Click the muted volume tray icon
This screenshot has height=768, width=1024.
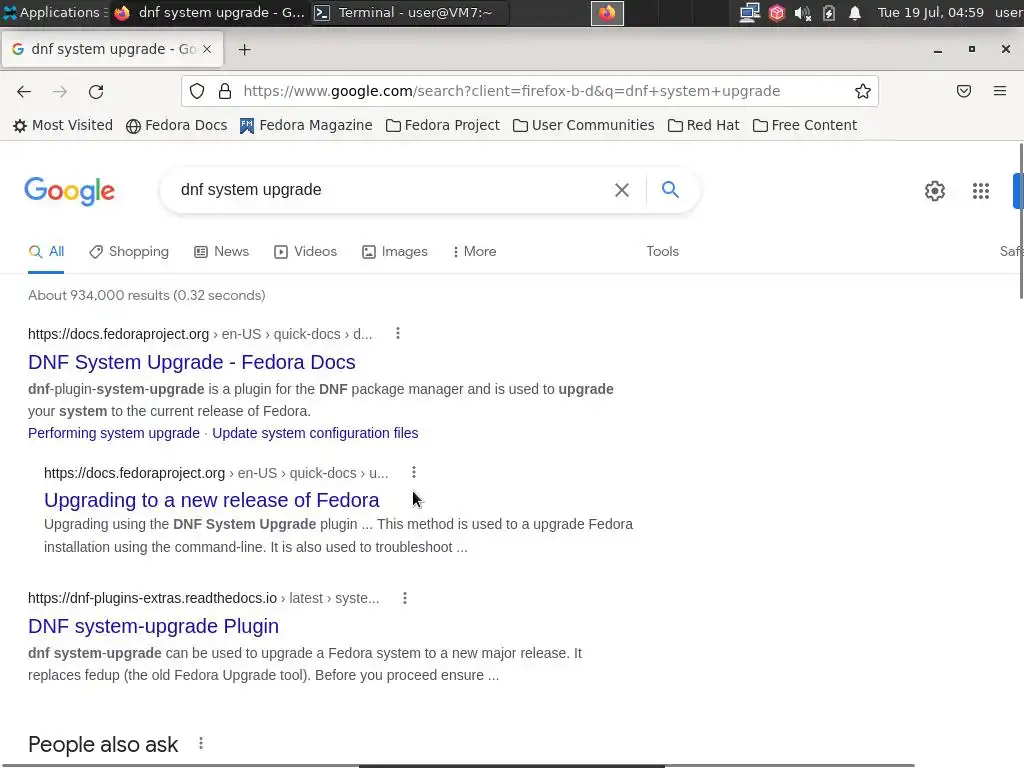coord(803,13)
